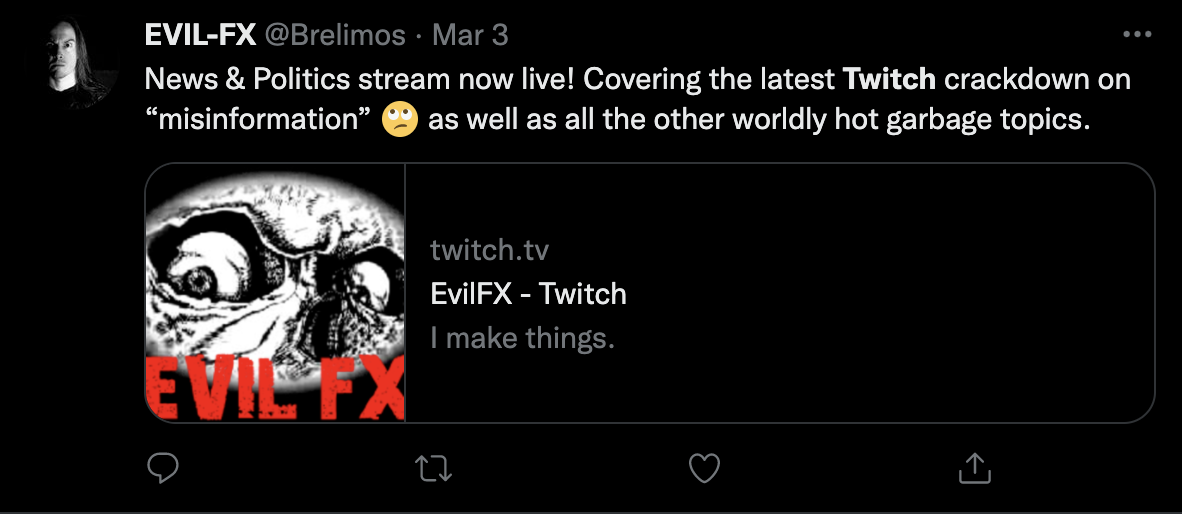Reply to the EVIL-FX tweet

click(x=163, y=467)
